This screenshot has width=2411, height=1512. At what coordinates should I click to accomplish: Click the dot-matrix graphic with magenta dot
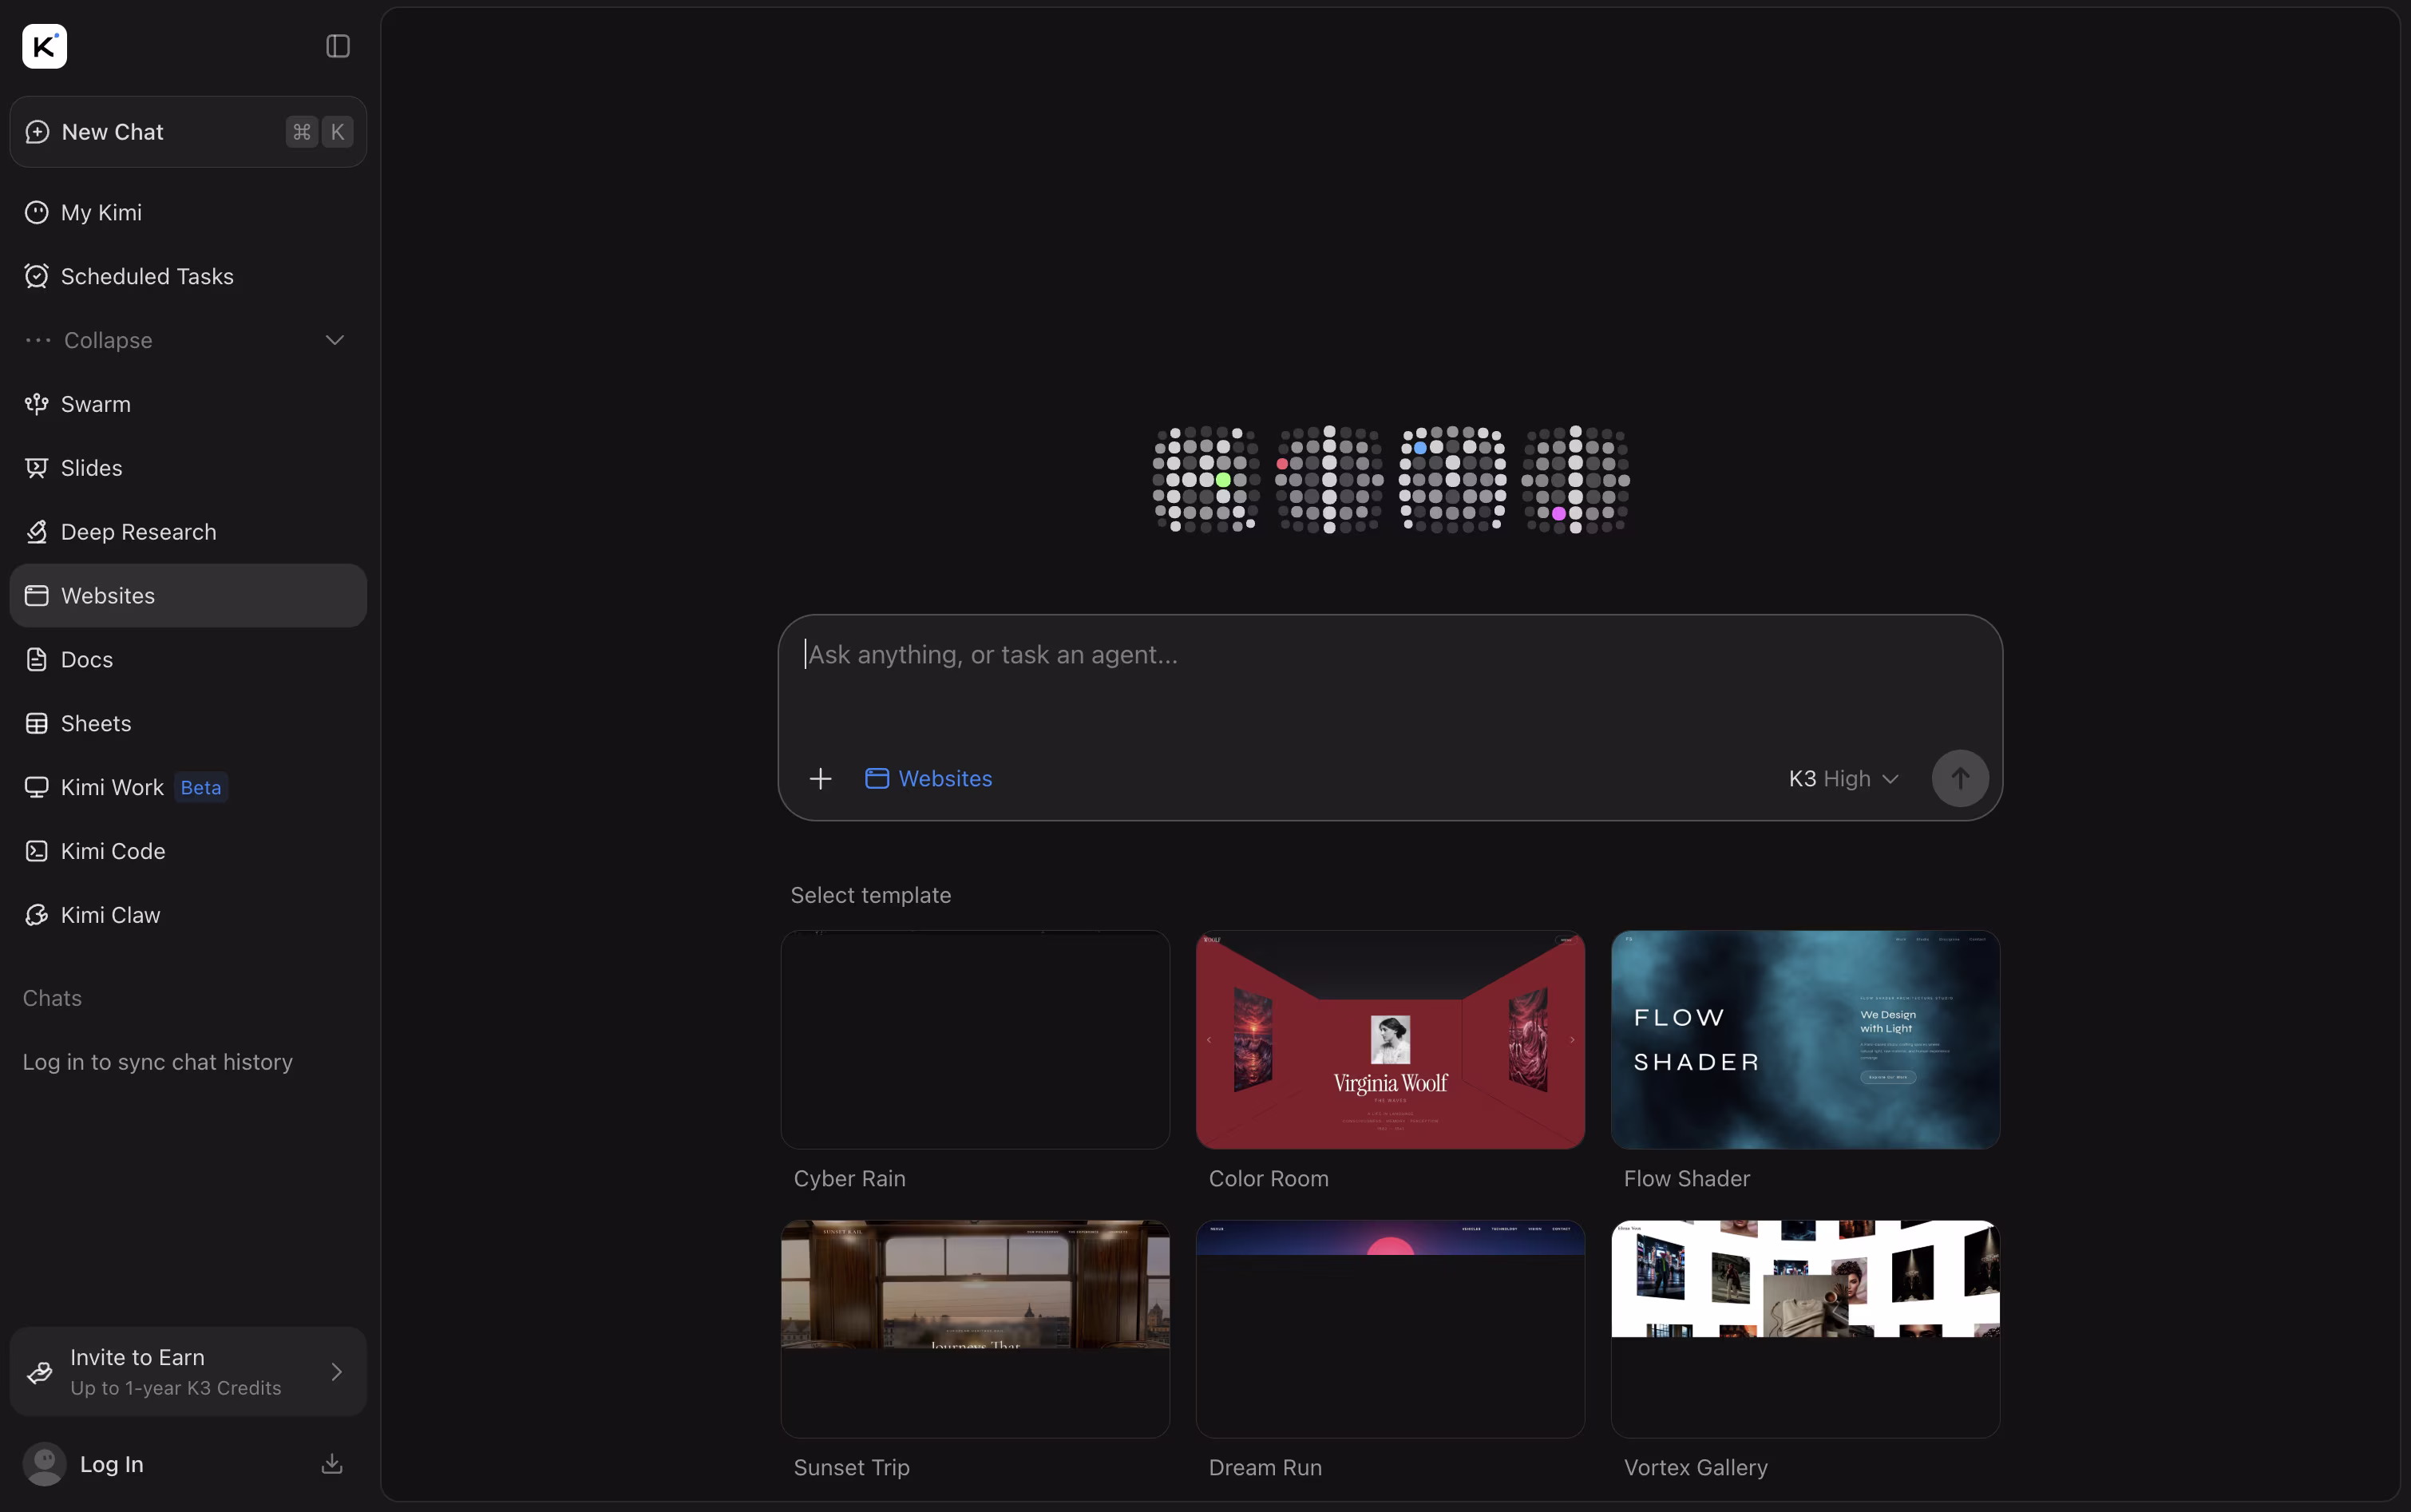pos(1575,480)
